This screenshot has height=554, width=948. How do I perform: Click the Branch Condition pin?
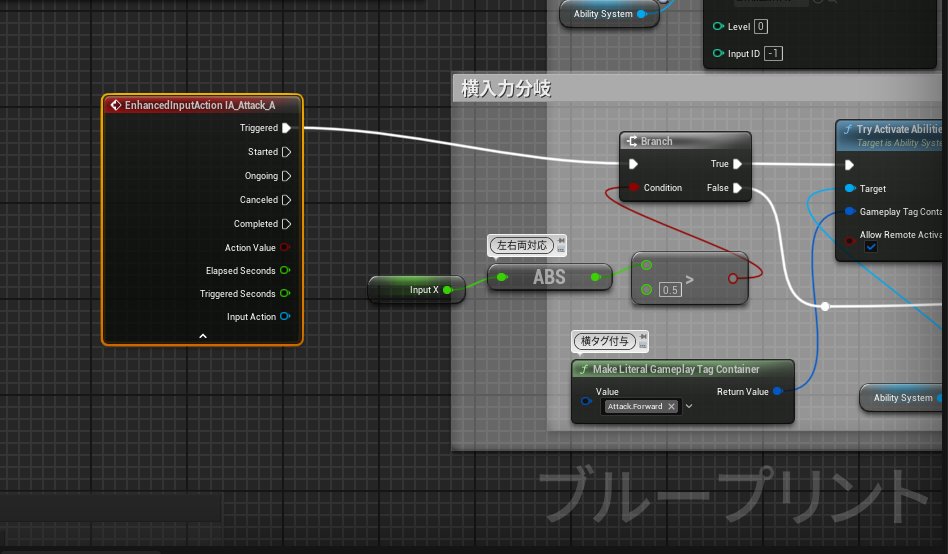click(633, 187)
